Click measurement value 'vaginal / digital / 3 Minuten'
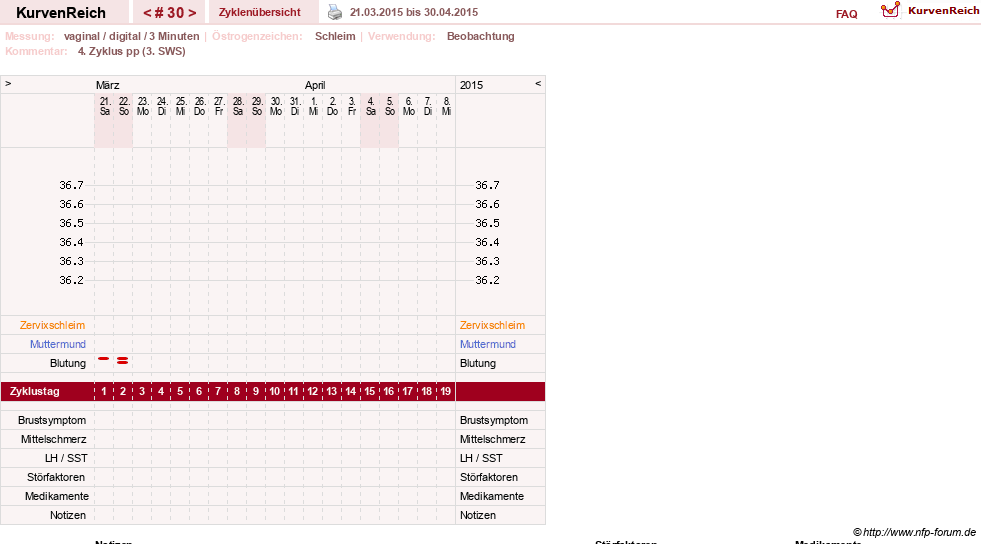Screen dimensions: 981x544 [131, 36]
